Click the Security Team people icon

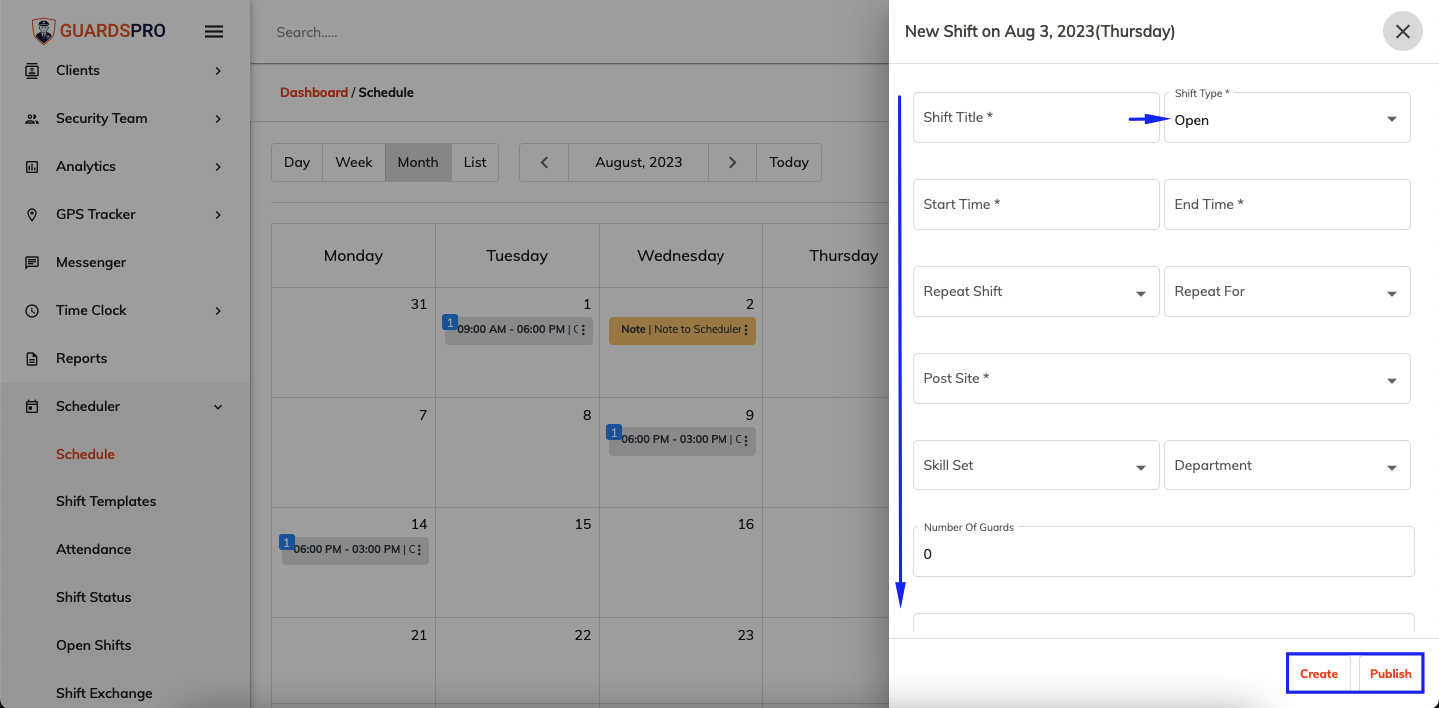coord(33,118)
